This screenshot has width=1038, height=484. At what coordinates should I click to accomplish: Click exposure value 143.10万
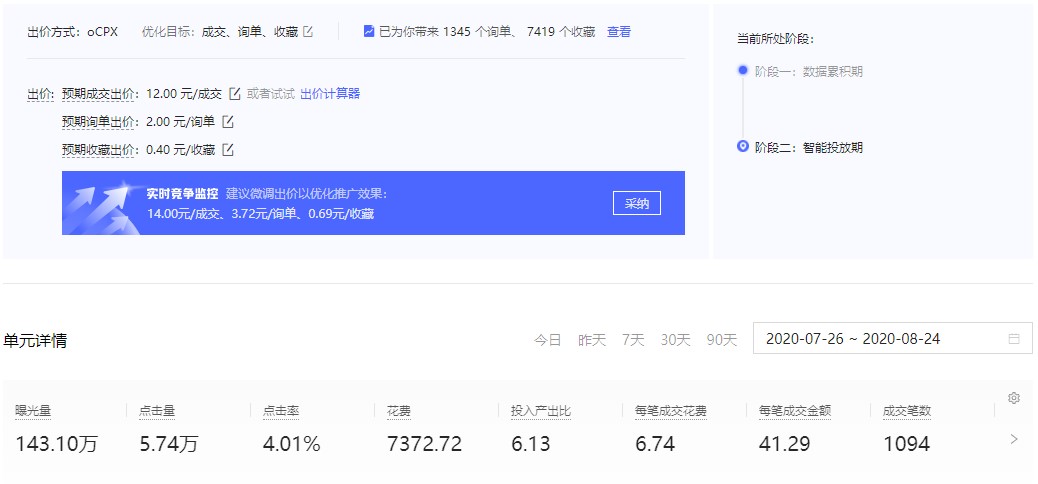click(56, 444)
